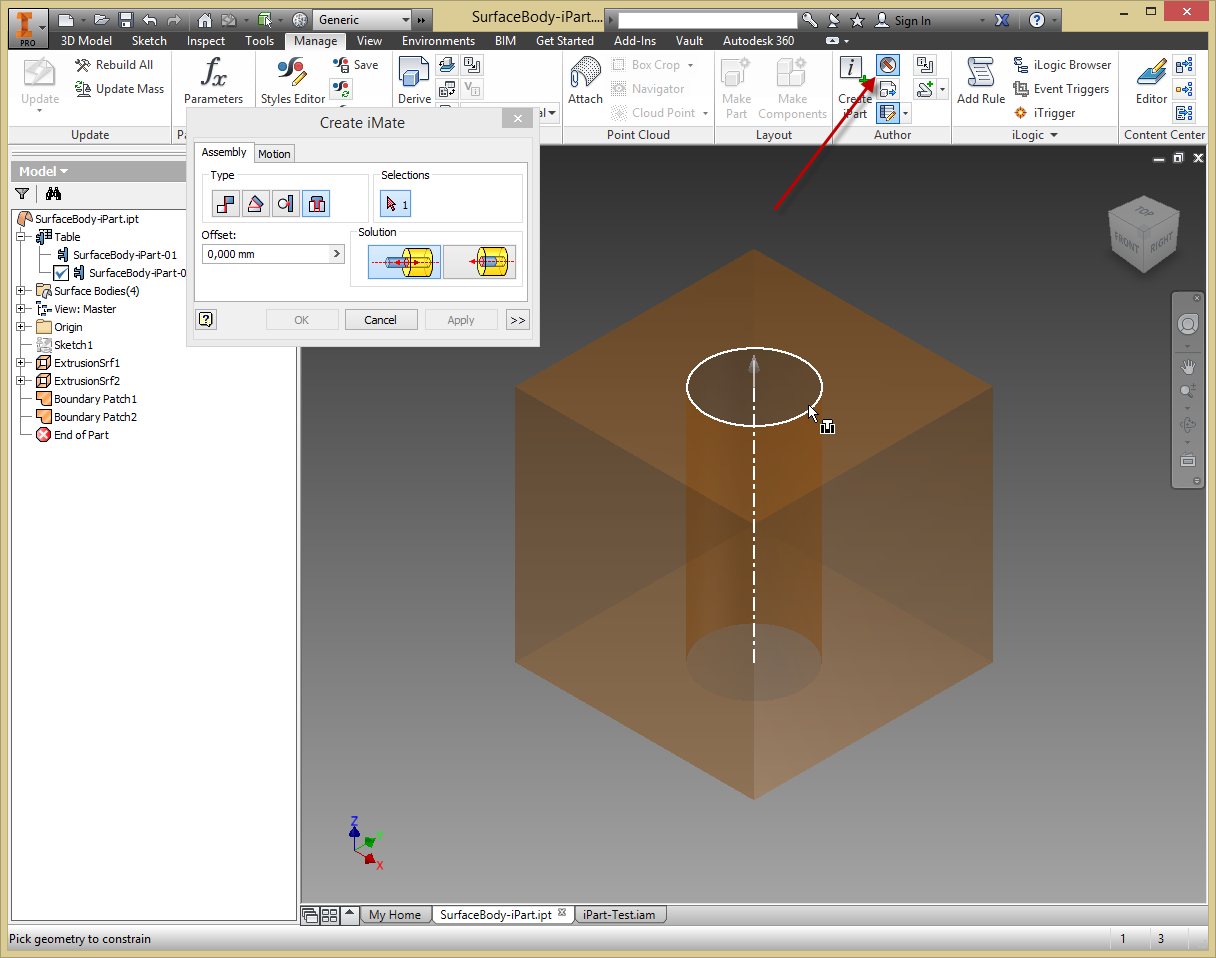Open the Inspect ribbon tab
This screenshot has width=1216, height=958.
pyautogui.click(x=205, y=41)
